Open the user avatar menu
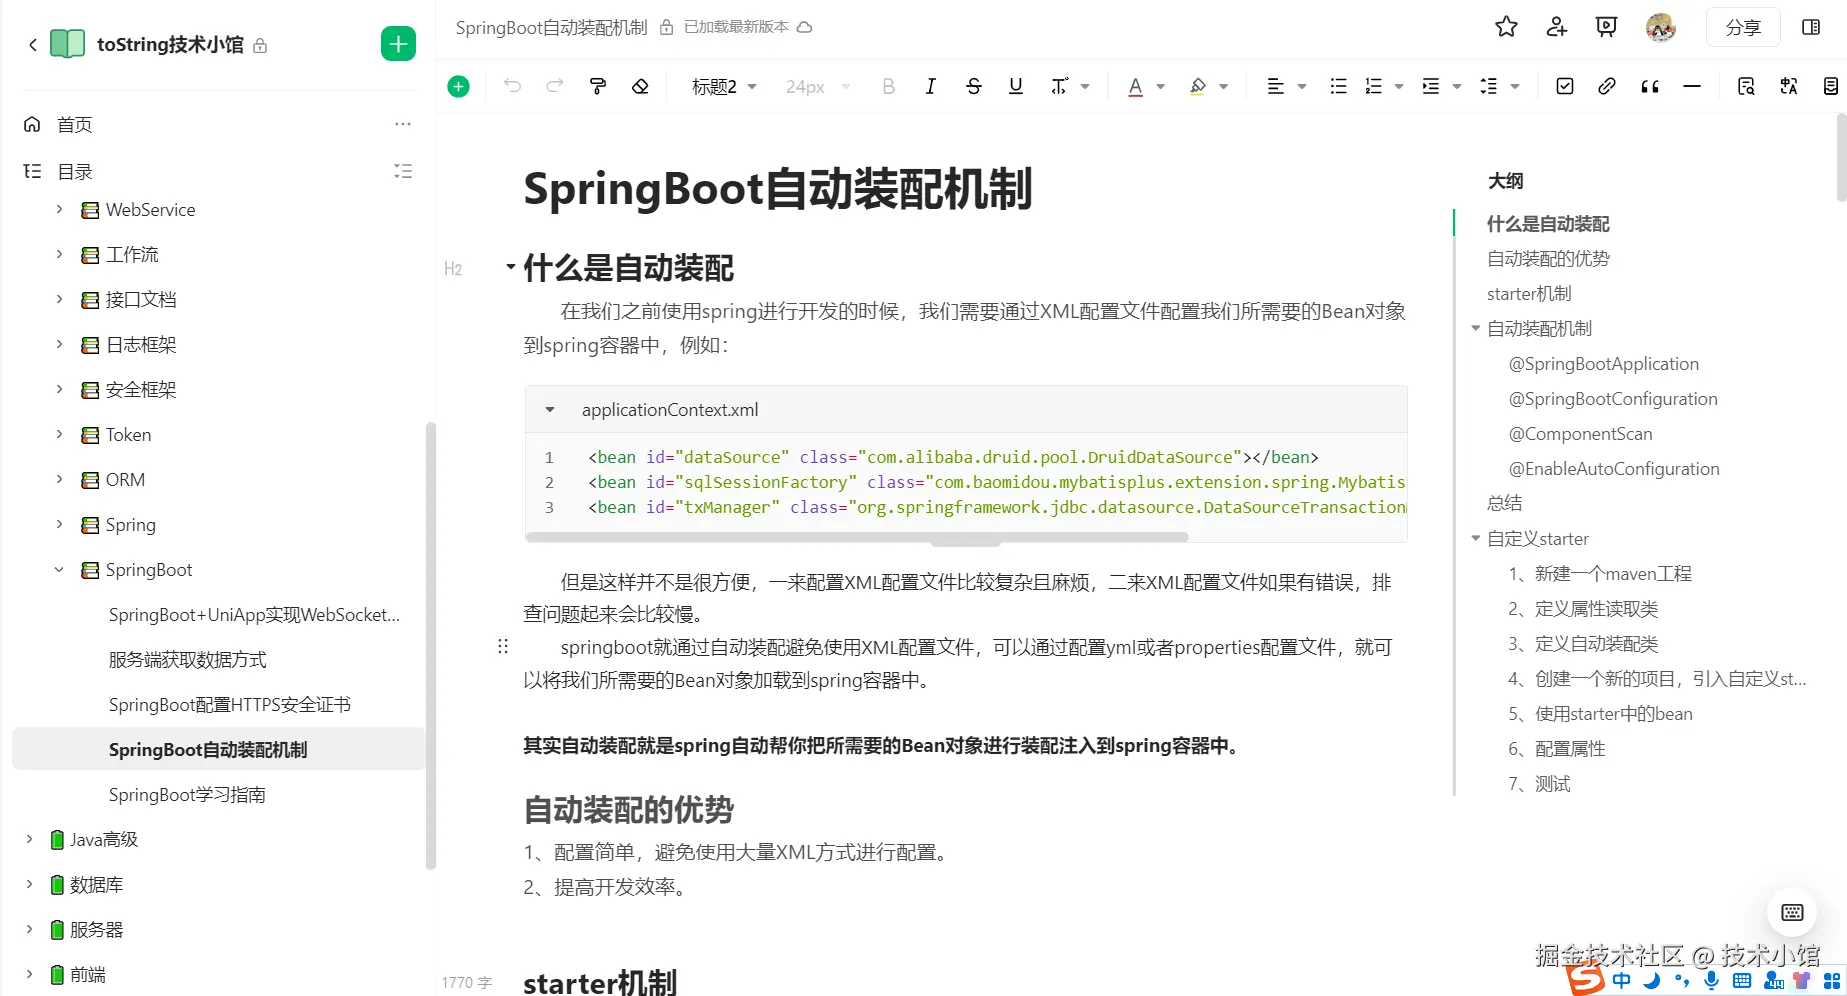The image size is (1847, 996). click(x=1661, y=27)
